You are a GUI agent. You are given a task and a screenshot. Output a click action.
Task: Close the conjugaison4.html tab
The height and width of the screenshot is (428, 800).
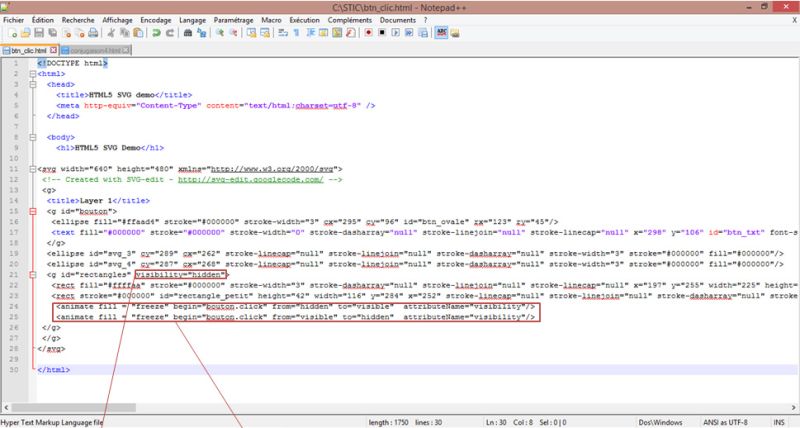coord(126,50)
